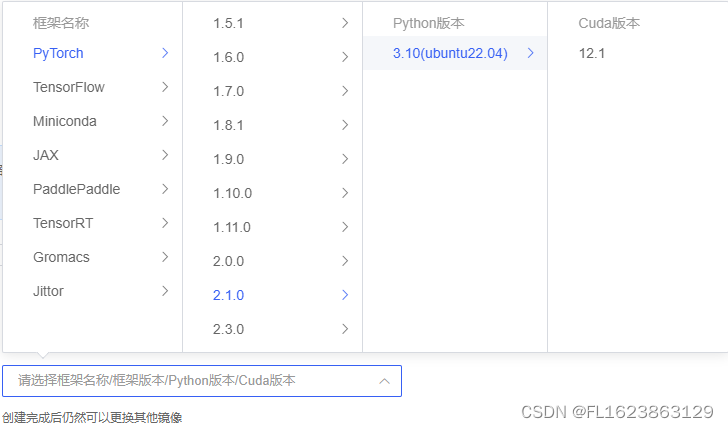Expand PaddlePaddle chevron arrow
Screen dimensions: 728x428
coord(165,189)
